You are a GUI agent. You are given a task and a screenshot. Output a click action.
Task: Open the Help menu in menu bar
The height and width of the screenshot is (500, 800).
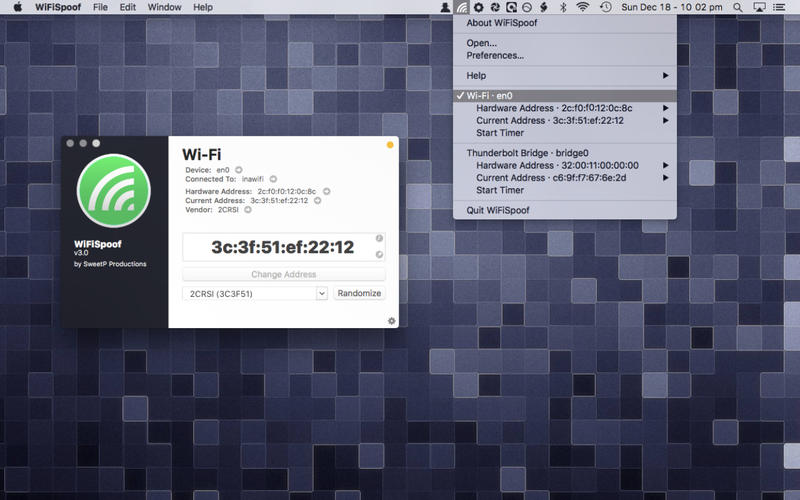tap(203, 7)
